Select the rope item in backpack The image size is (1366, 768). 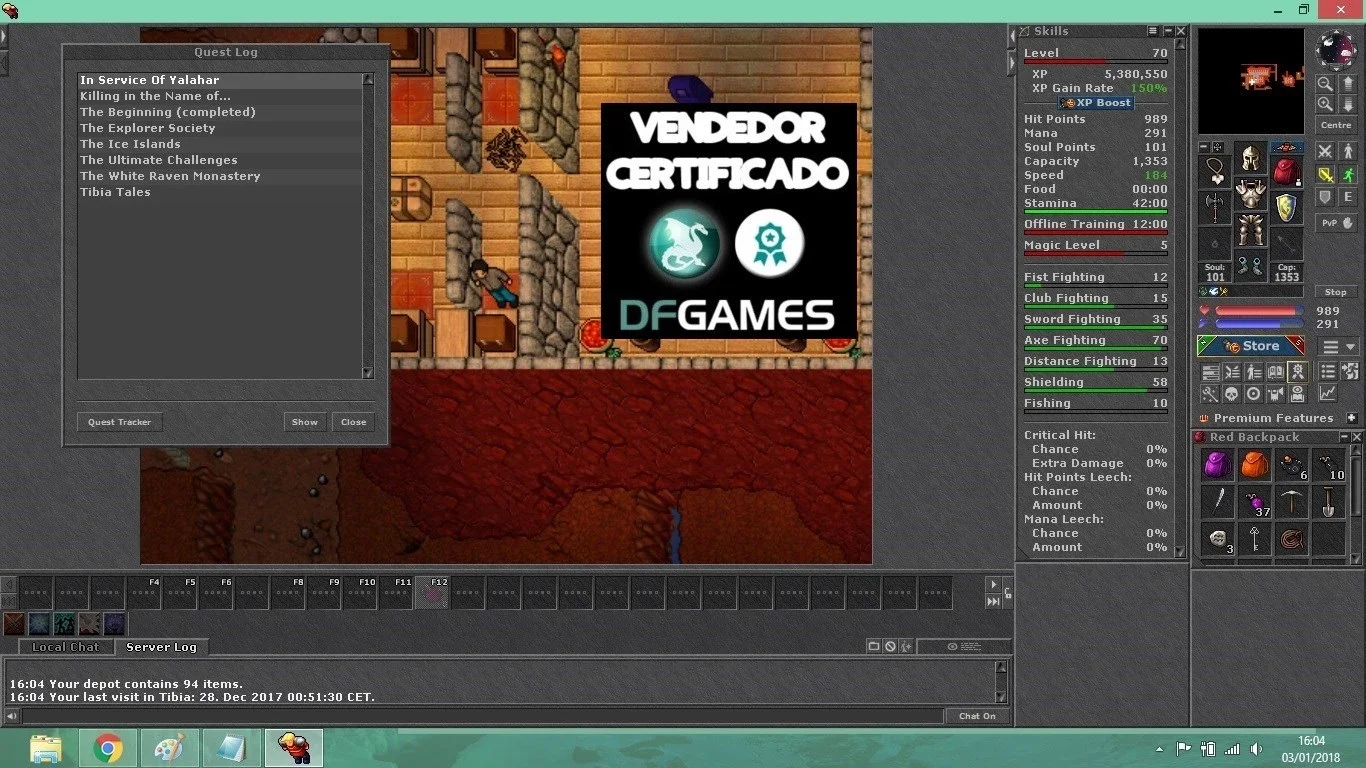1291,539
